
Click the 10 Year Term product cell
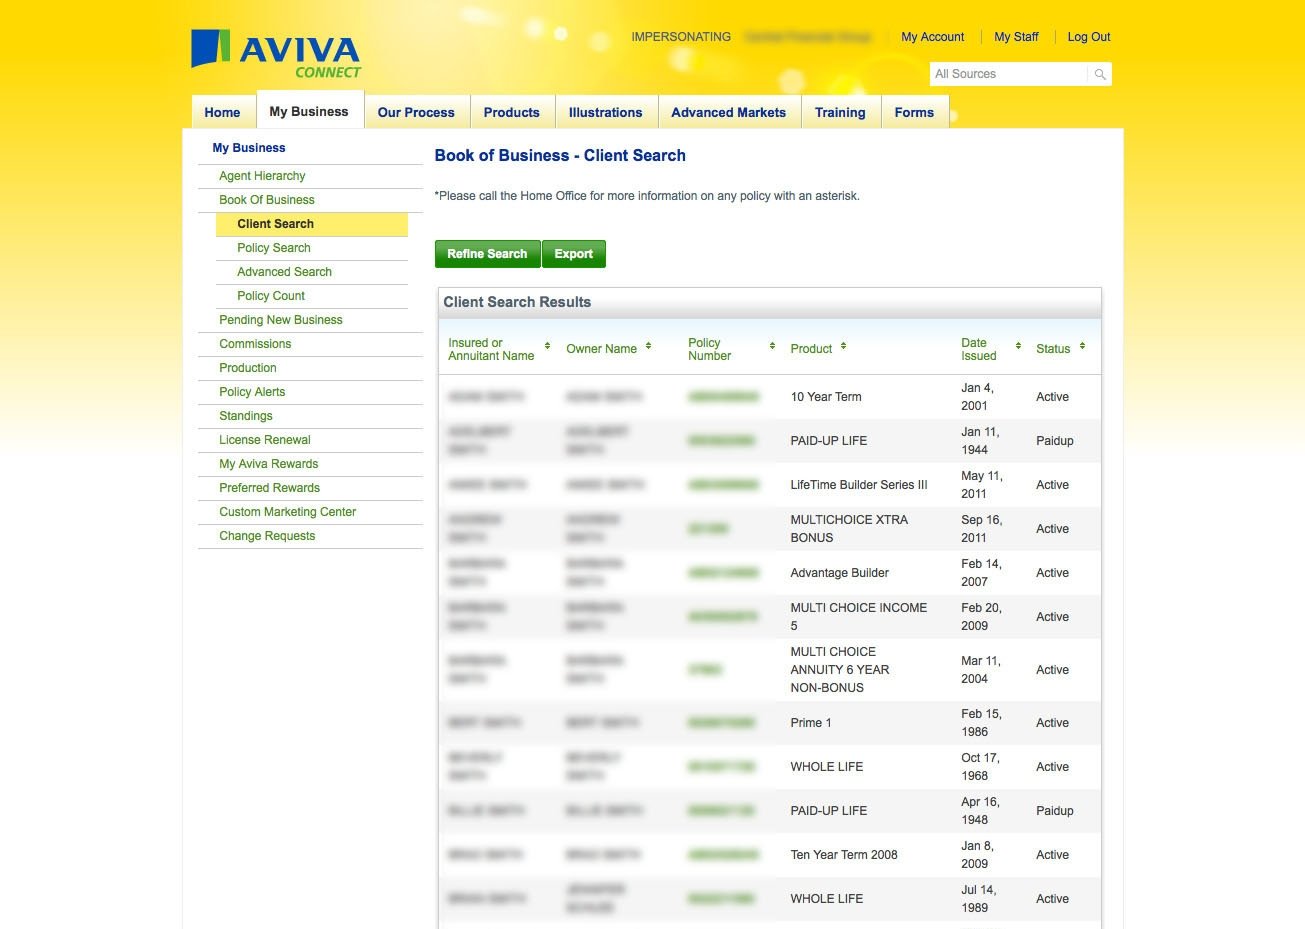[826, 397]
